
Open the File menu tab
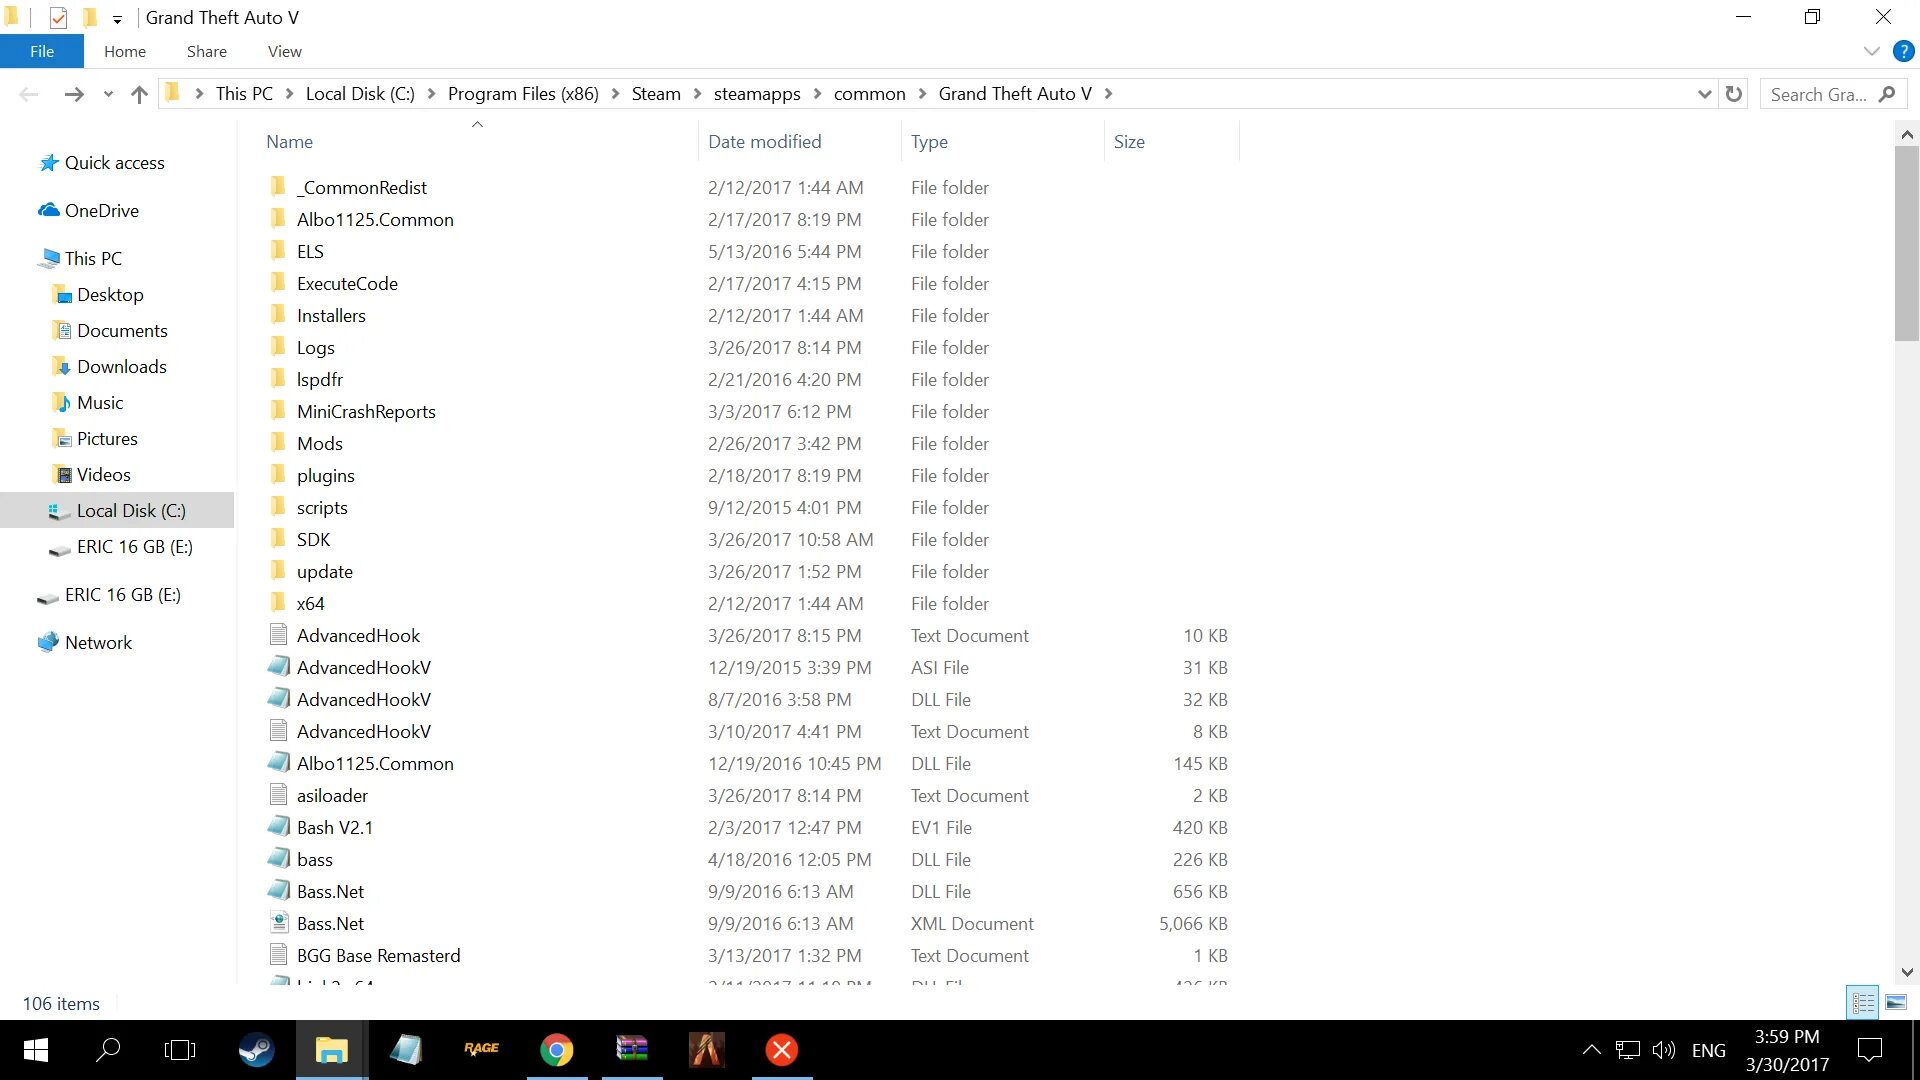click(42, 52)
